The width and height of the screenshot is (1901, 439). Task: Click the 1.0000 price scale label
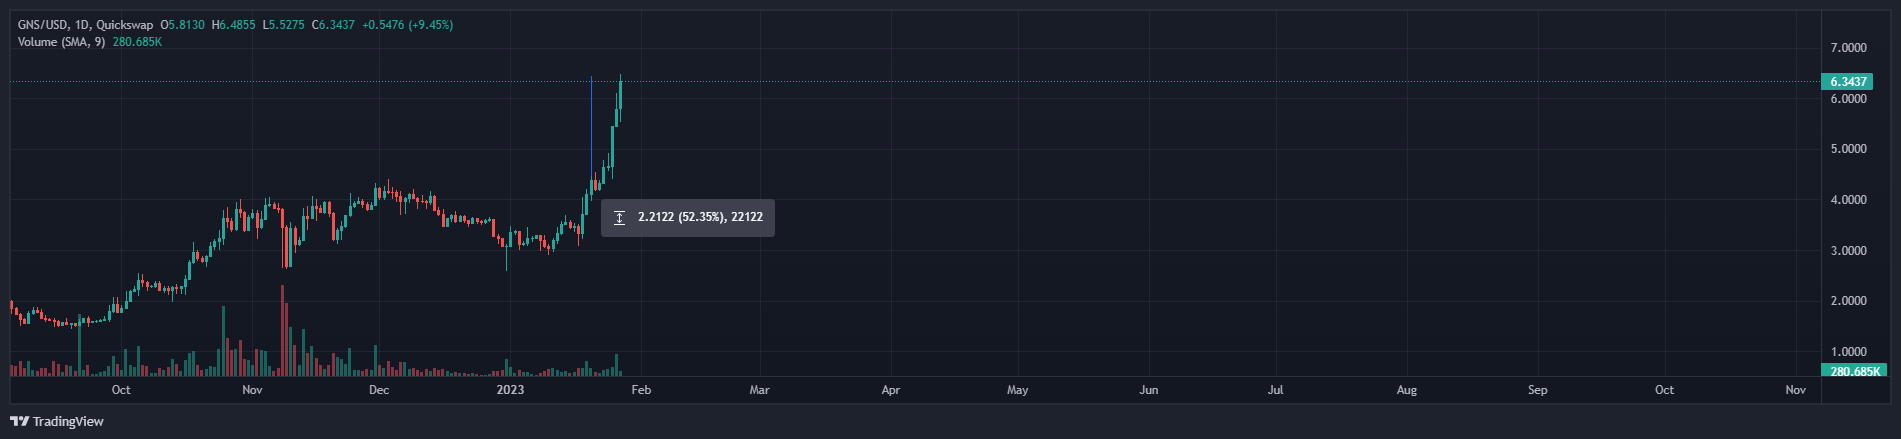(1848, 352)
